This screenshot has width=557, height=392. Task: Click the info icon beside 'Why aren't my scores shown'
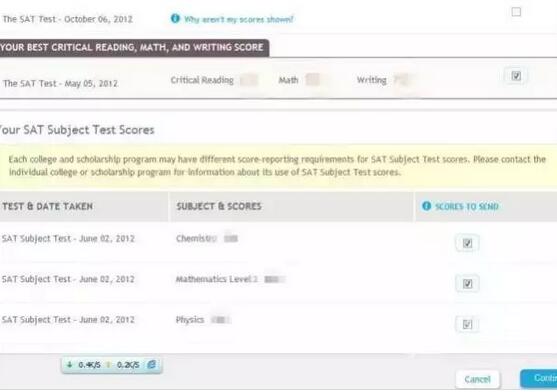click(x=175, y=18)
